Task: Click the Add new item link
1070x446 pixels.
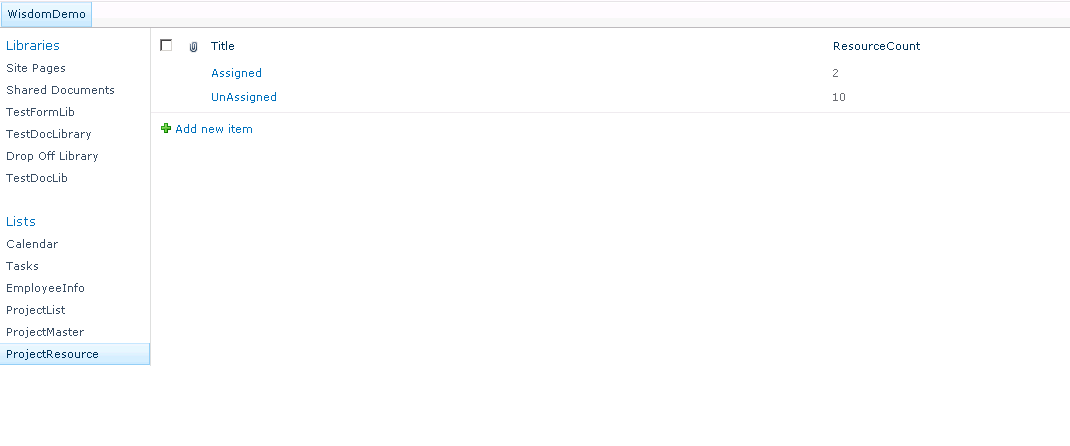Action: point(214,129)
